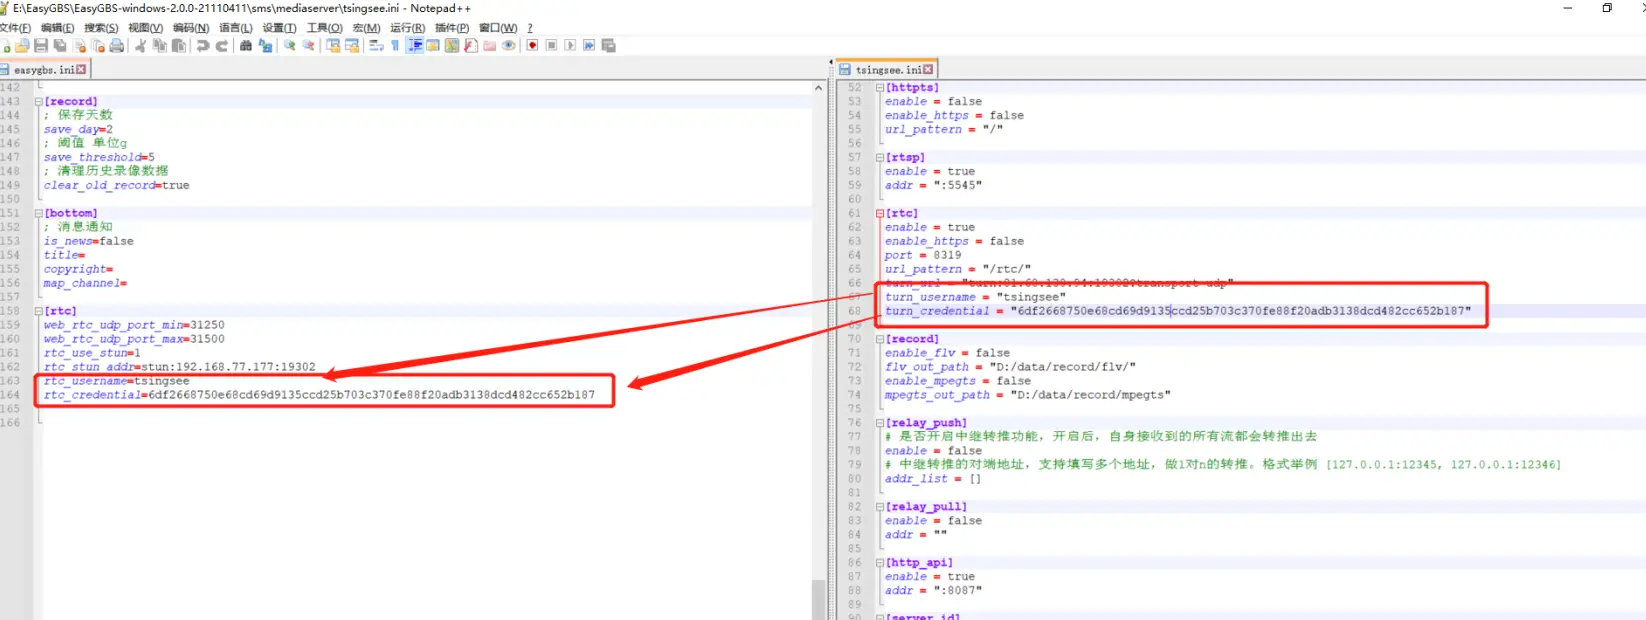Screen dimensions: 1646x620
Task: Open the 搜索(S) menu
Action: [100, 28]
